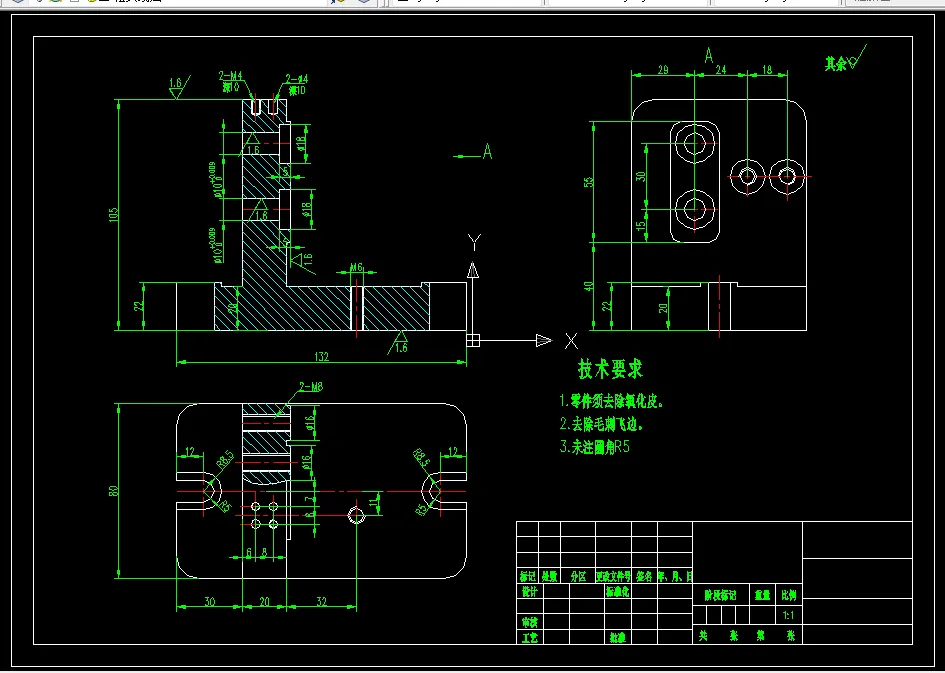Select the 32 horizontal dimension
The height and width of the screenshot is (673, 945).
click(321, 601)
